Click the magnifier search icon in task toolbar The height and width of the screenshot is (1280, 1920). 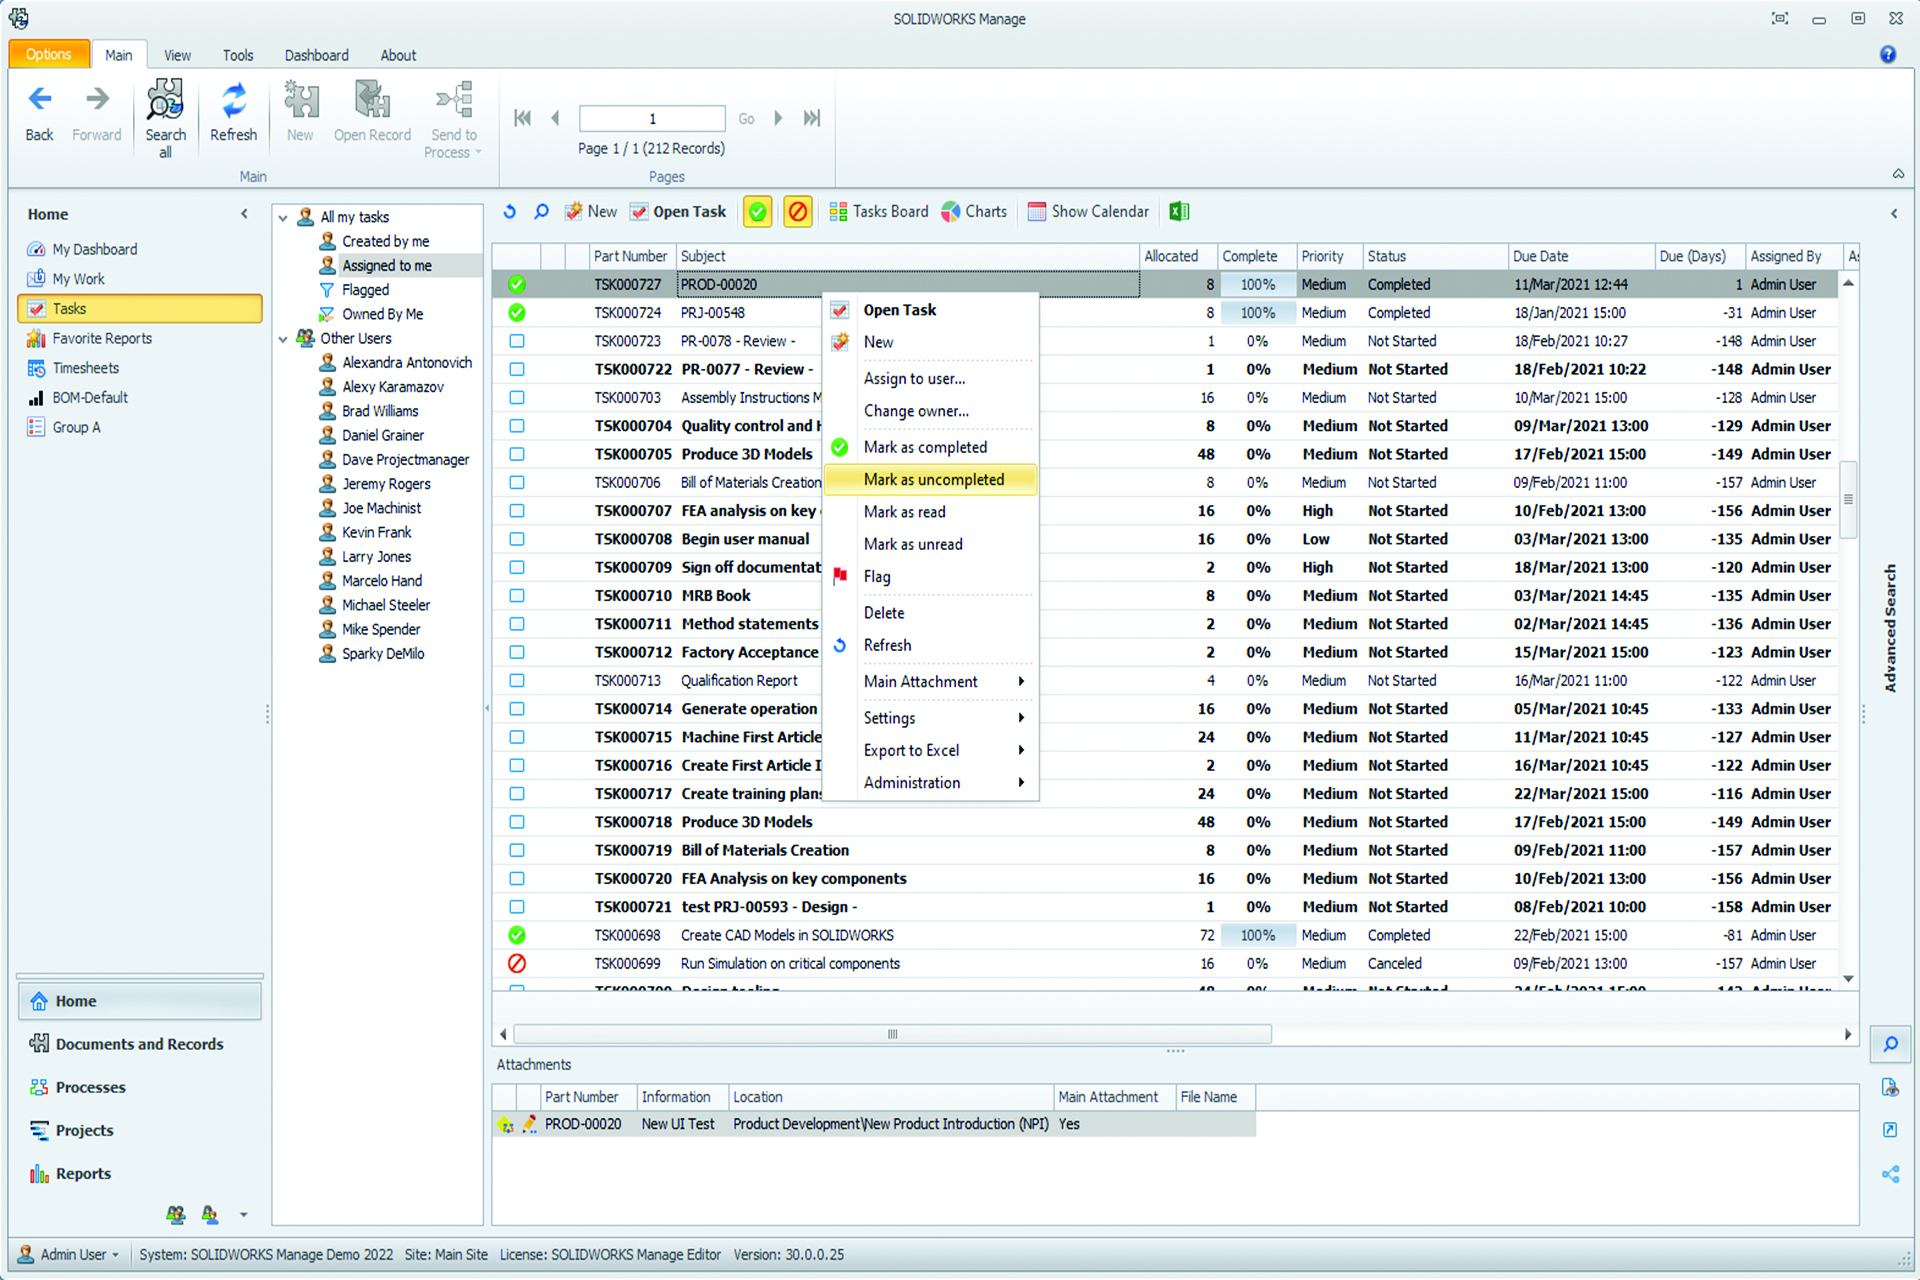pyautogui.click(x=541, y=212)
